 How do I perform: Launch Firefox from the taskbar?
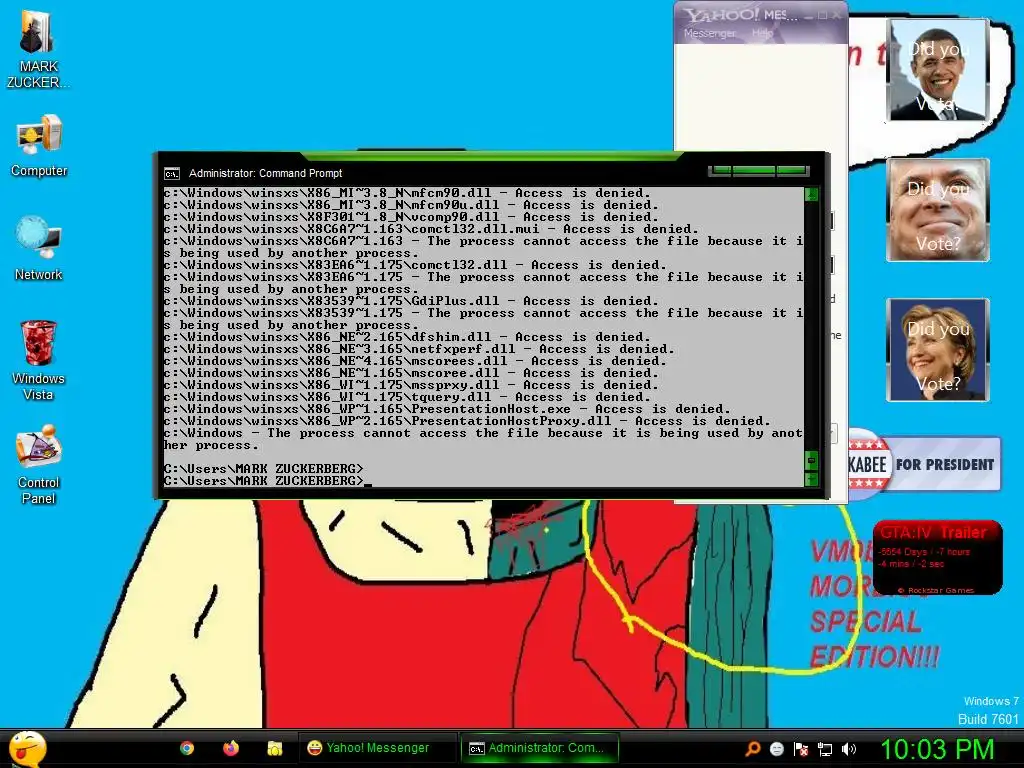pyautogui.click(x=231, y=748)
